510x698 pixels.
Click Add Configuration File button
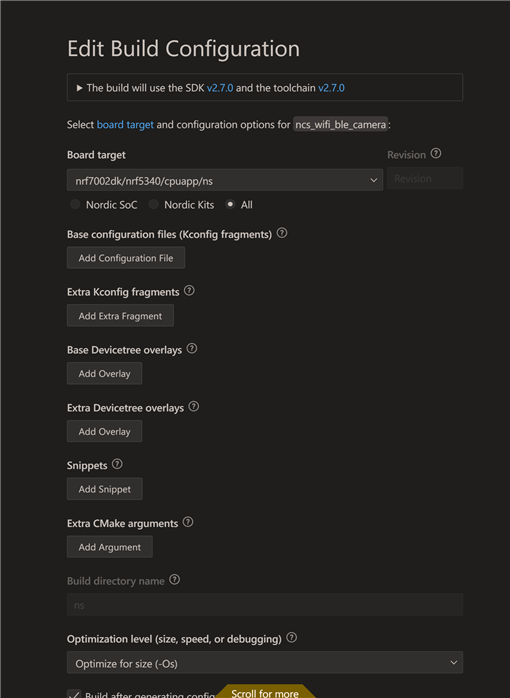tap(126, 258)
